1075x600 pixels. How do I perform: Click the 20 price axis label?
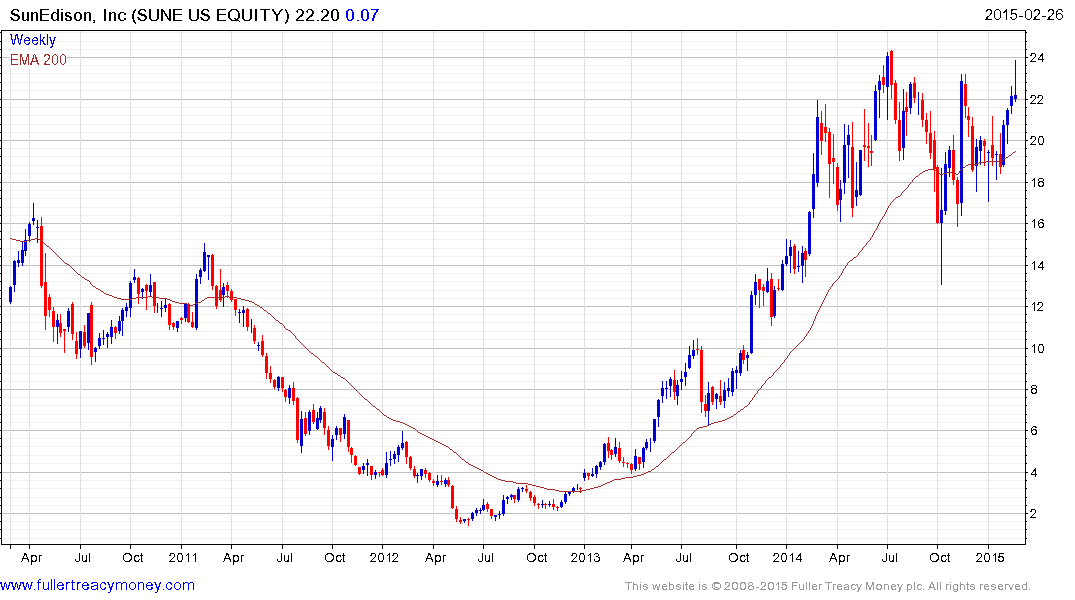click(1037, 141)
